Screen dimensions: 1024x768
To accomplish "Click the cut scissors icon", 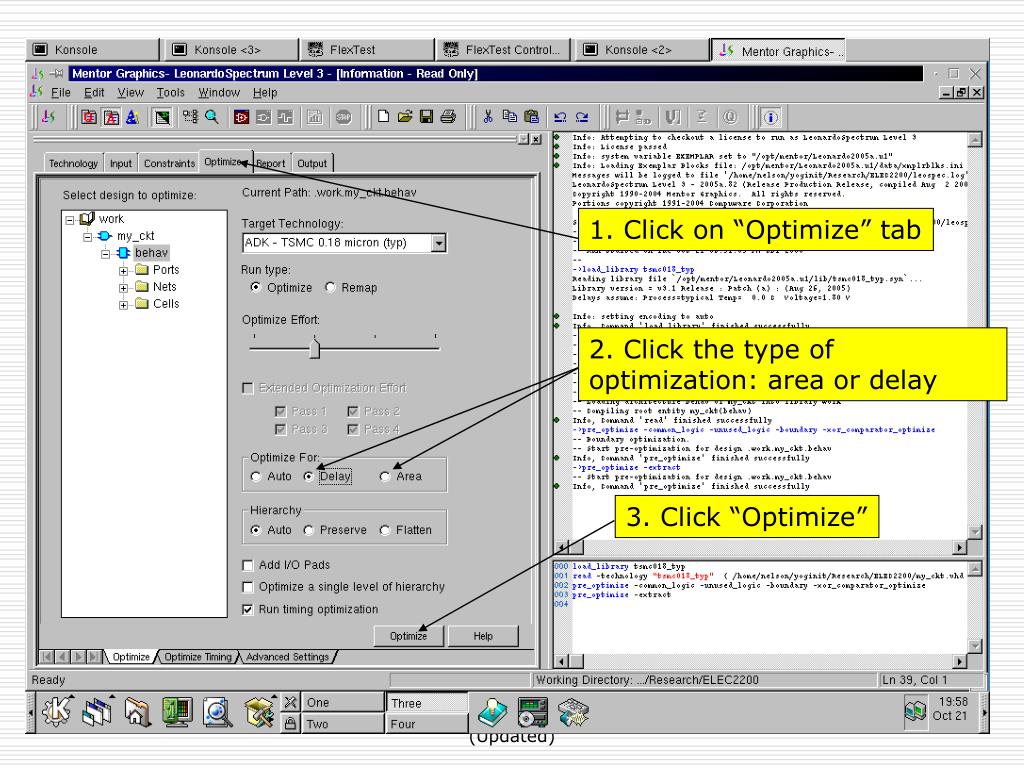I will coord(488,117).
